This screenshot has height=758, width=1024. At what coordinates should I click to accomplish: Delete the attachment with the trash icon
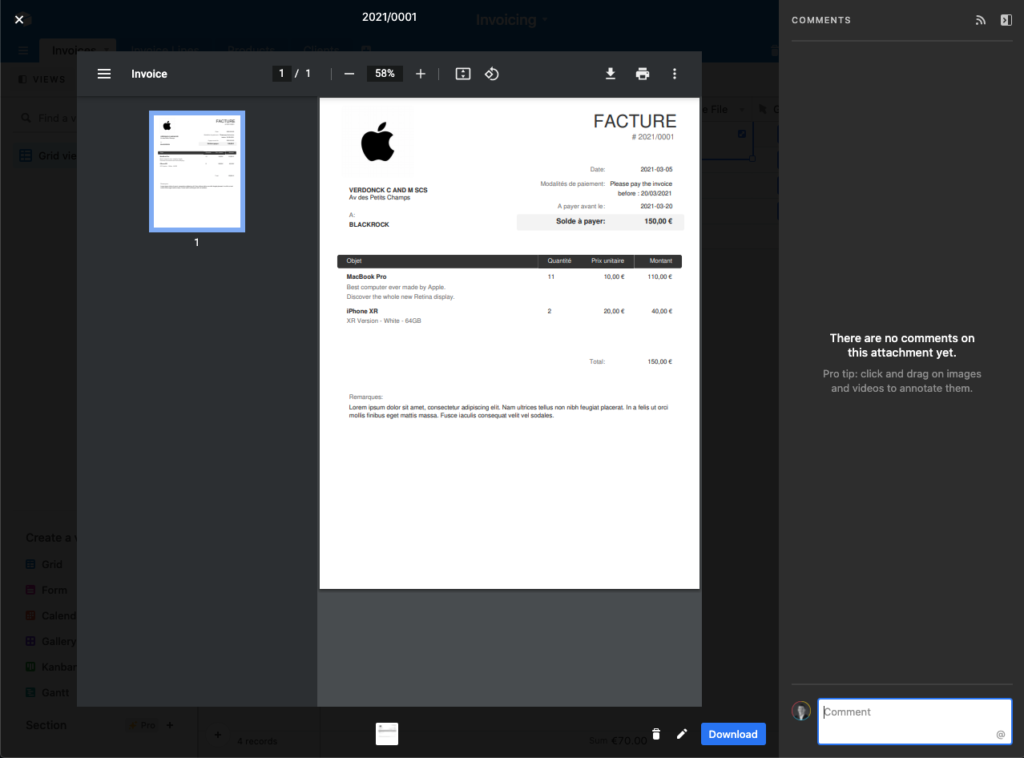click(656, 734)
